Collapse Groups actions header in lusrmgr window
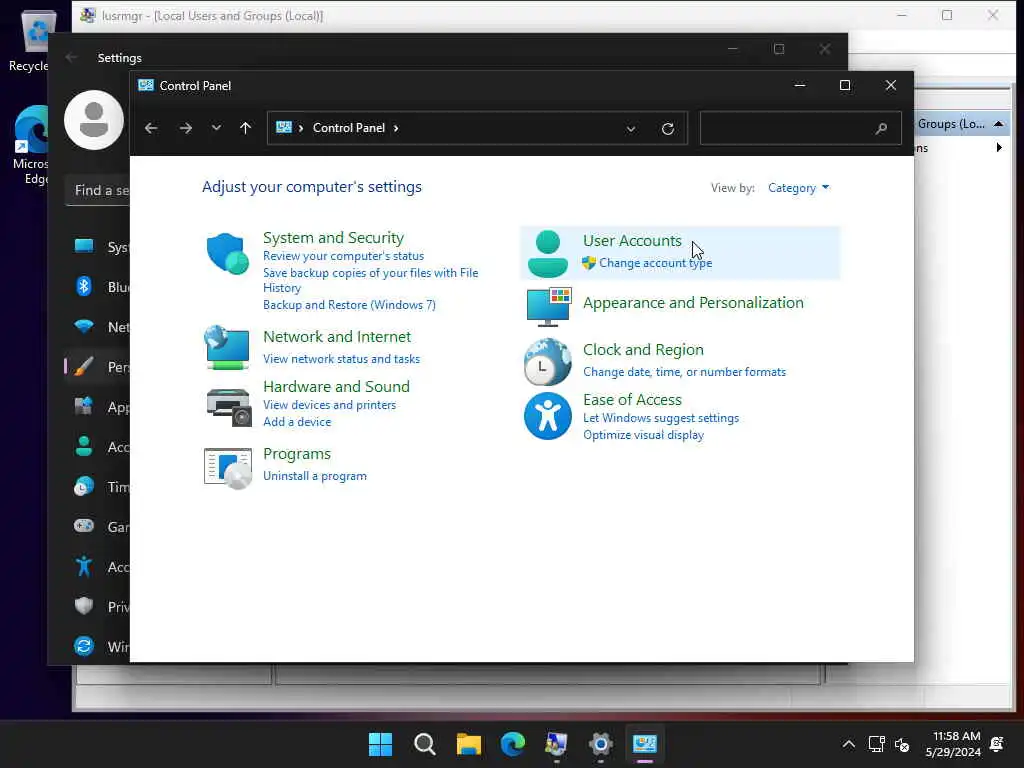 coord(999,123)
